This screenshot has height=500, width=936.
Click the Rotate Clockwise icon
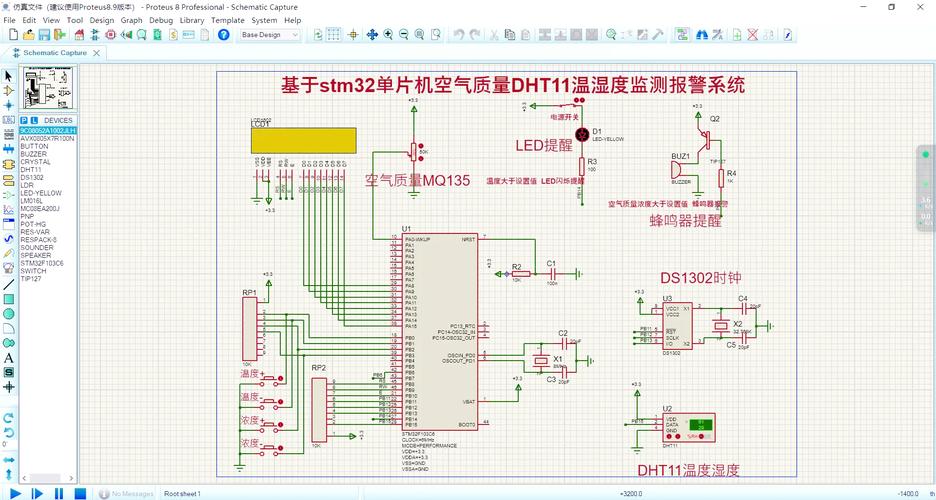(x=8, y=418)
